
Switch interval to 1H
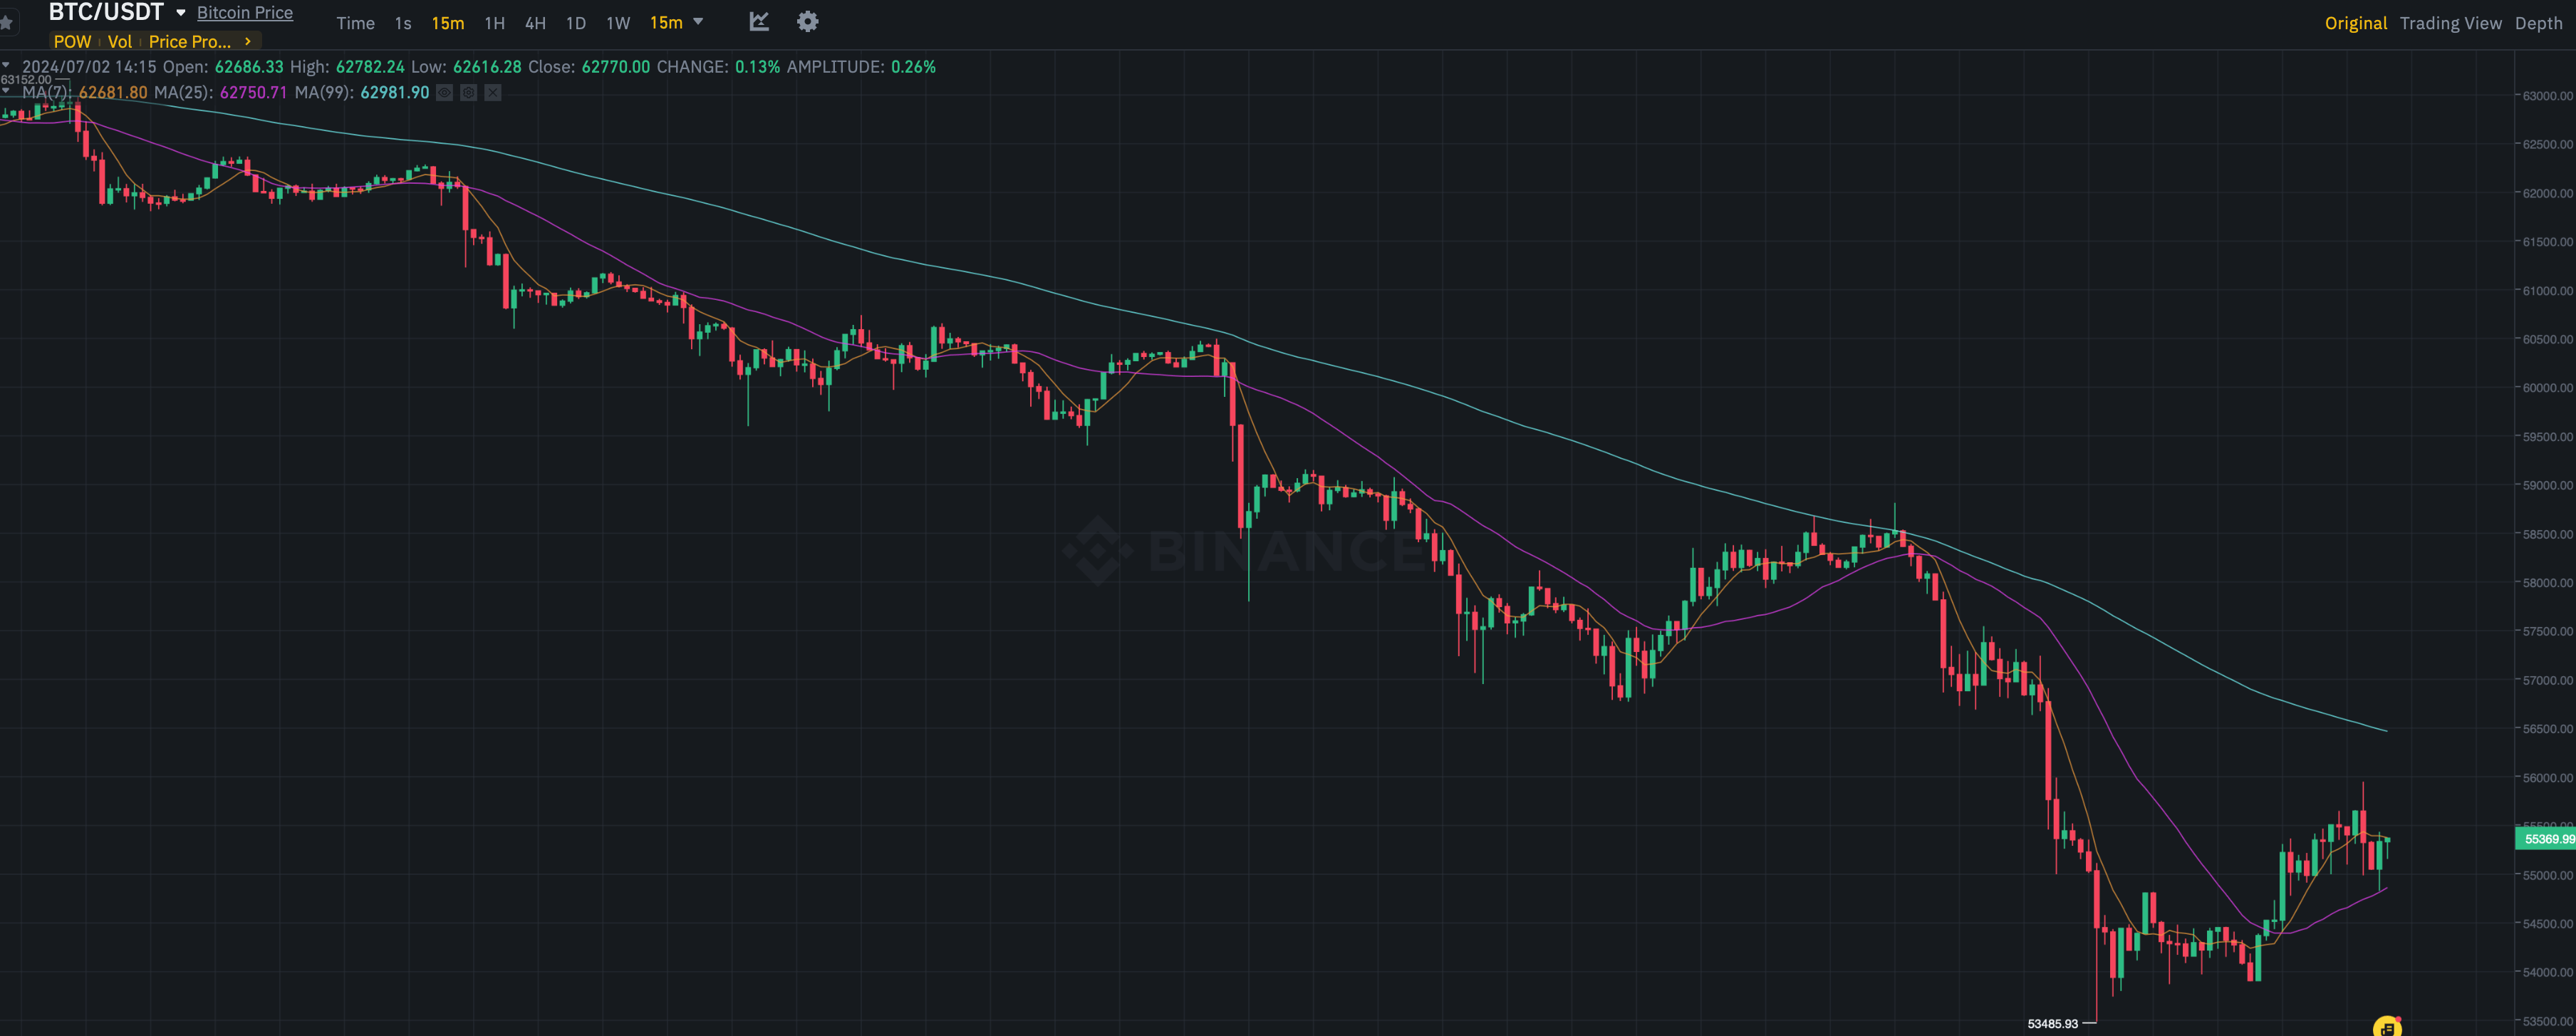click(494, 23)
